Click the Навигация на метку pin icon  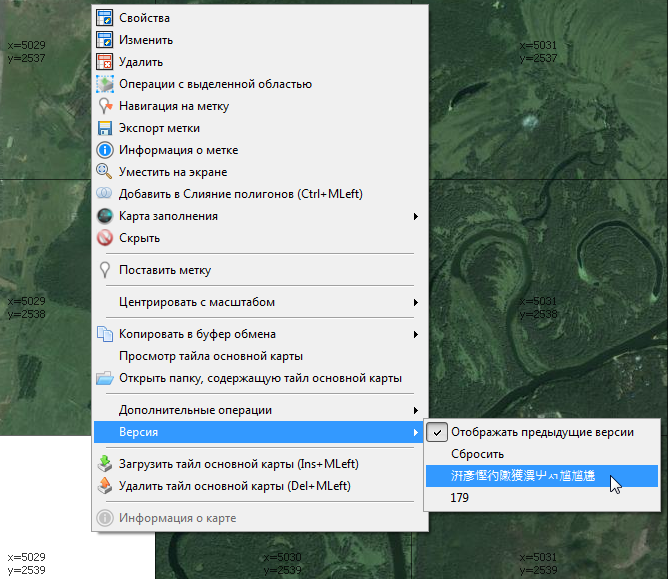click(x=105, y=106)
